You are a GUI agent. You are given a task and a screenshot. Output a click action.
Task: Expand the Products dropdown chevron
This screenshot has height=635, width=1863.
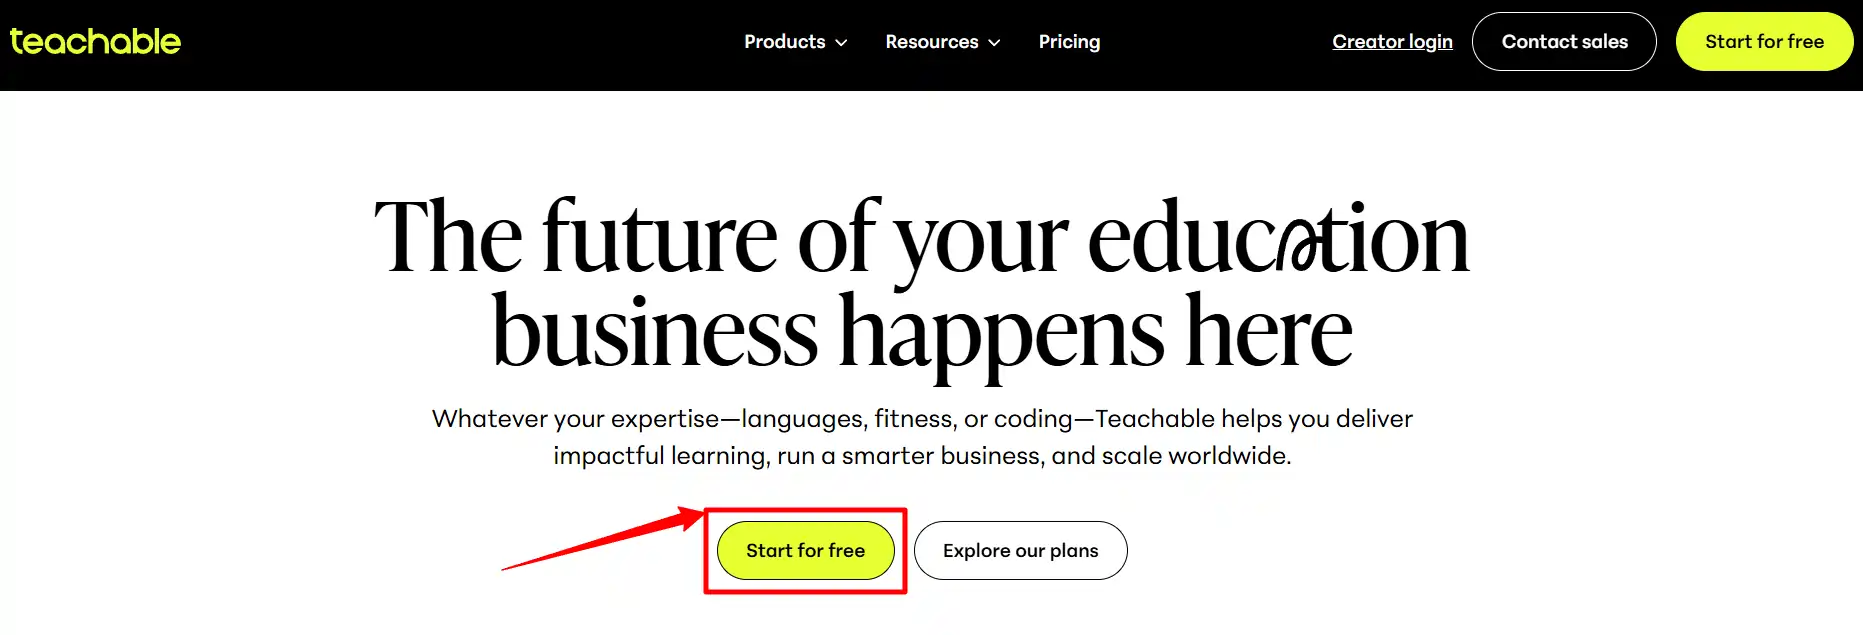(841, 43)
